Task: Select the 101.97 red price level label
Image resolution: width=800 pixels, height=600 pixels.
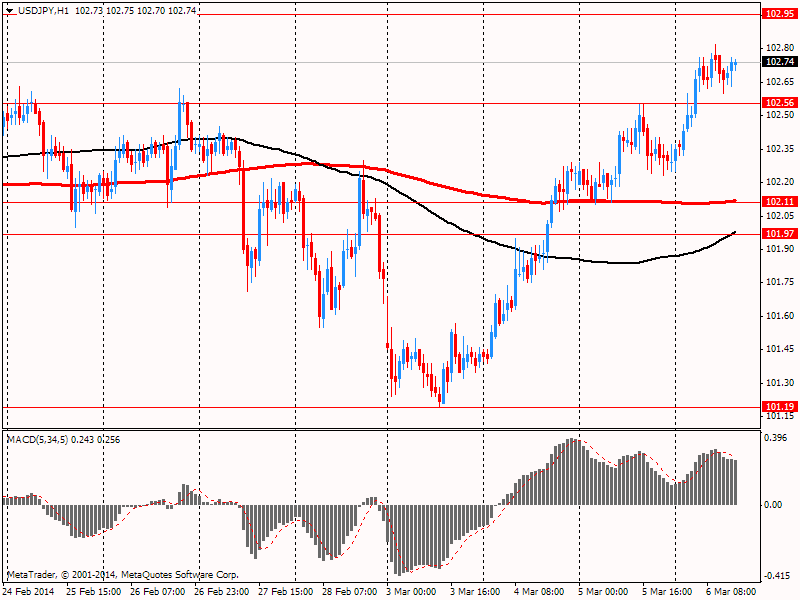Action: [780, 234]
